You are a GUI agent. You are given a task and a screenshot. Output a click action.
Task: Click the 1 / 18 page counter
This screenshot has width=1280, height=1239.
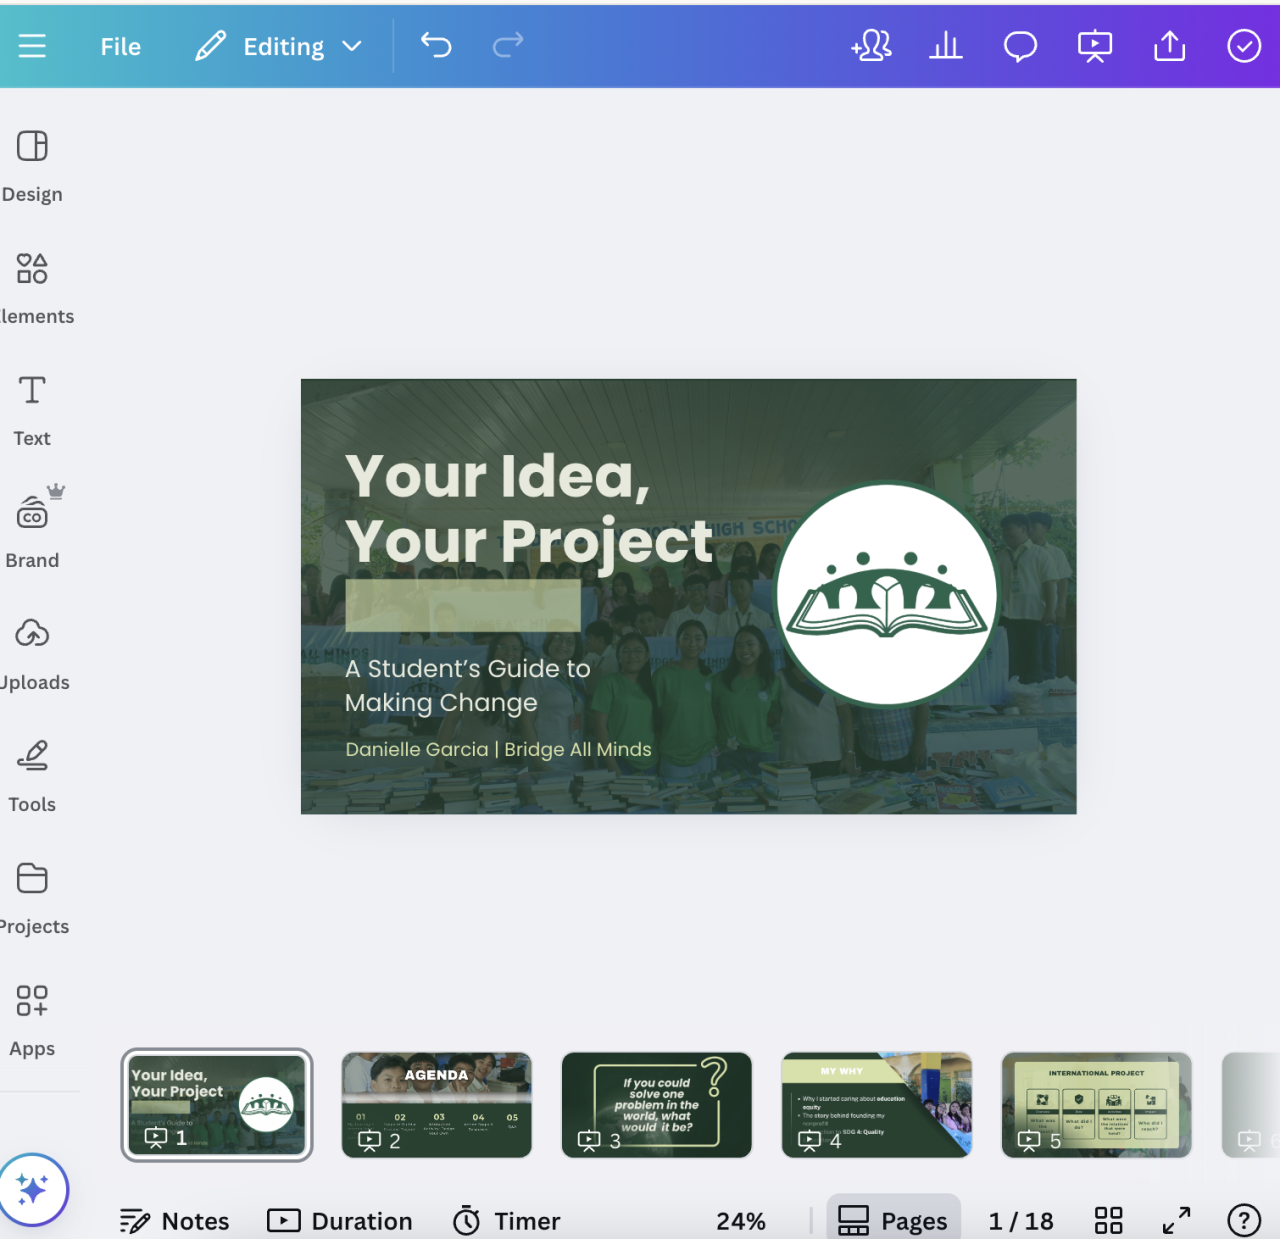pyautogui.click(x=1021, y=1221)
